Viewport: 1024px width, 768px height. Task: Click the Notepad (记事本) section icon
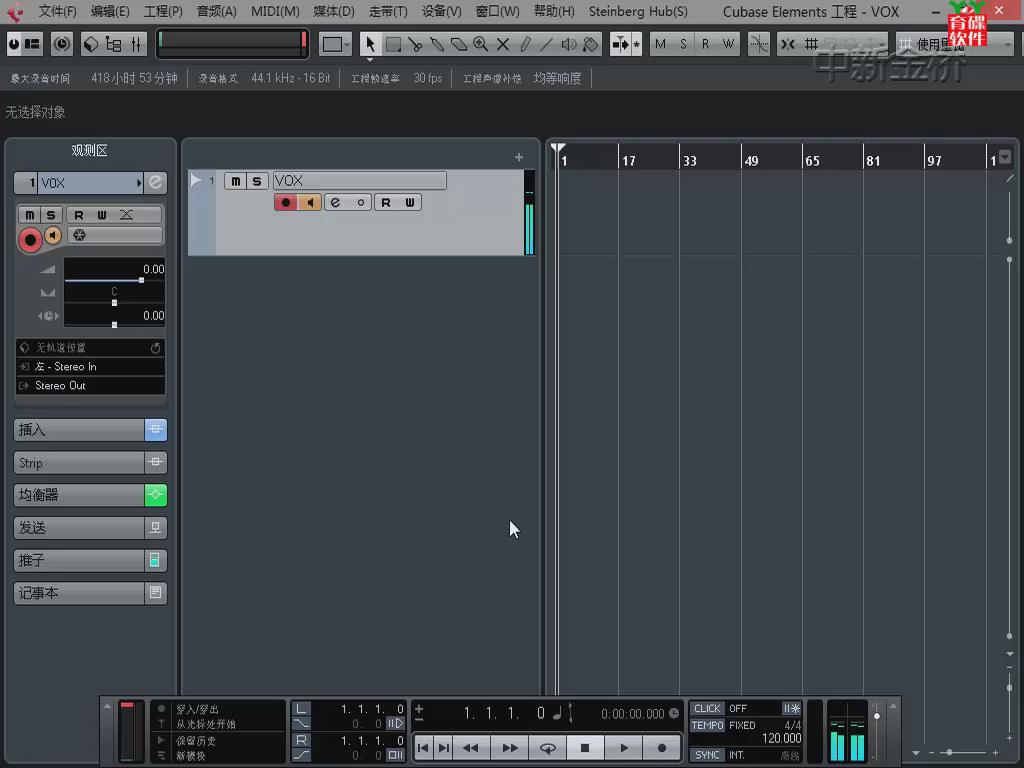pos(155,593)
